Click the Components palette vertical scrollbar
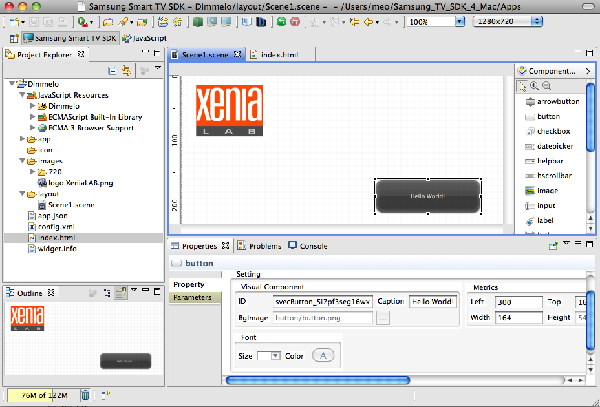Viewport: 600px width, 407px height. tap(590, 119)
